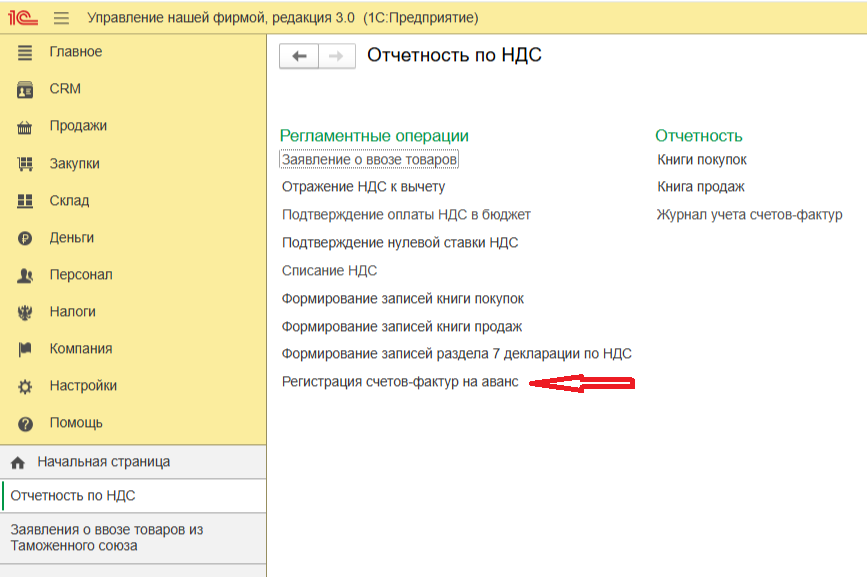Open the hamburger main menu icon
Viewport: 867px width, 577px height.
[61, 18]
